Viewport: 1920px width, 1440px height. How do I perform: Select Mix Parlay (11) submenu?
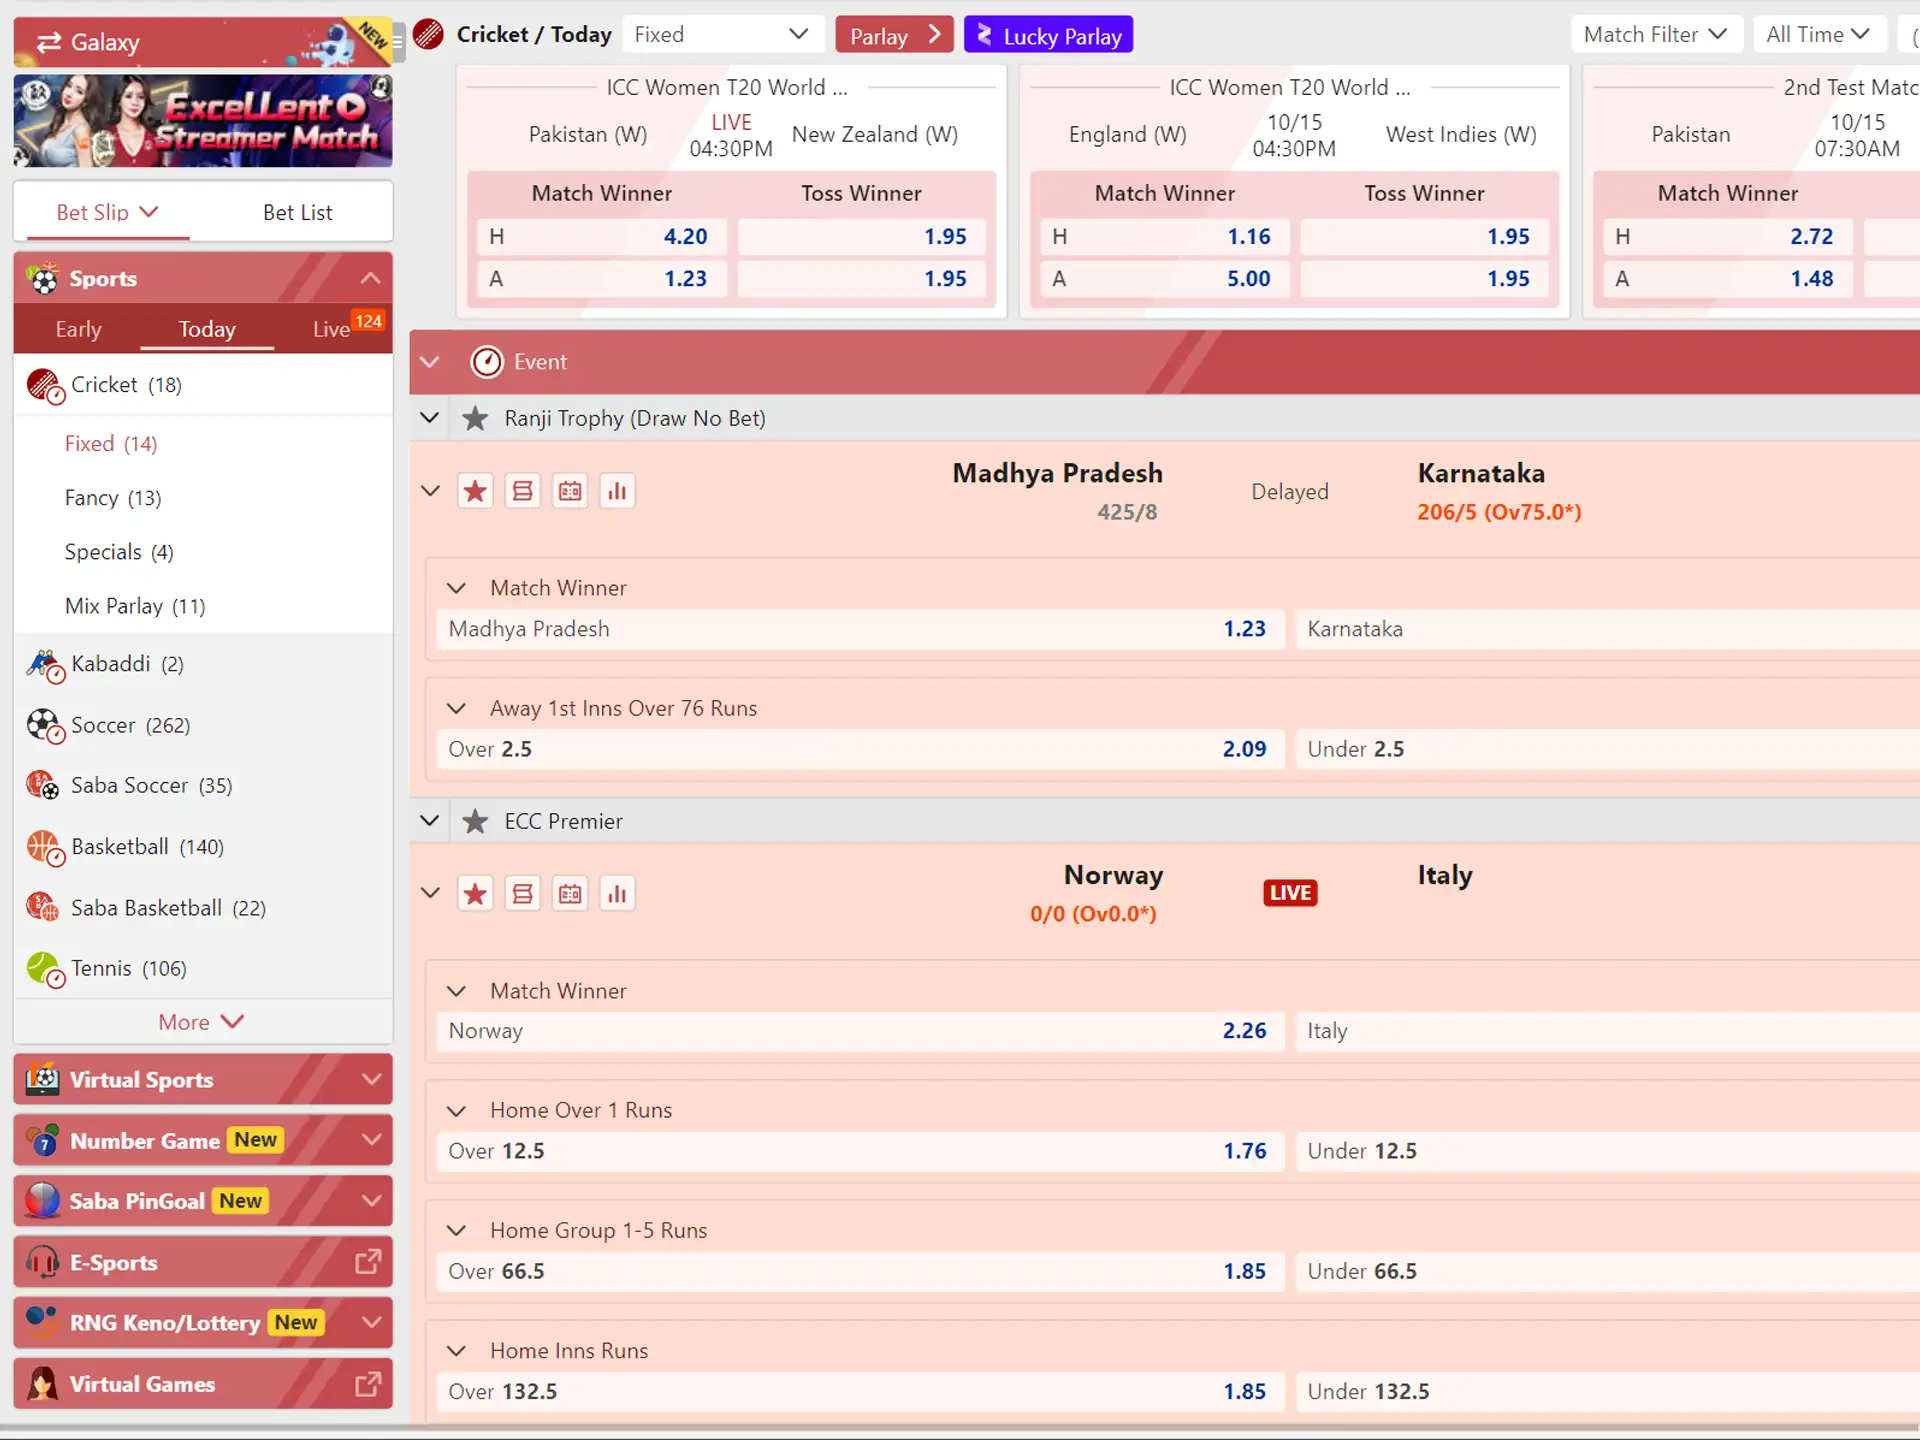point(135,606)
